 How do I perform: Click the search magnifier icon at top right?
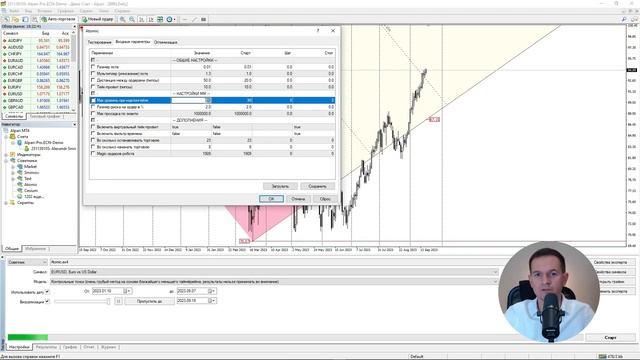tap(624, 19)
